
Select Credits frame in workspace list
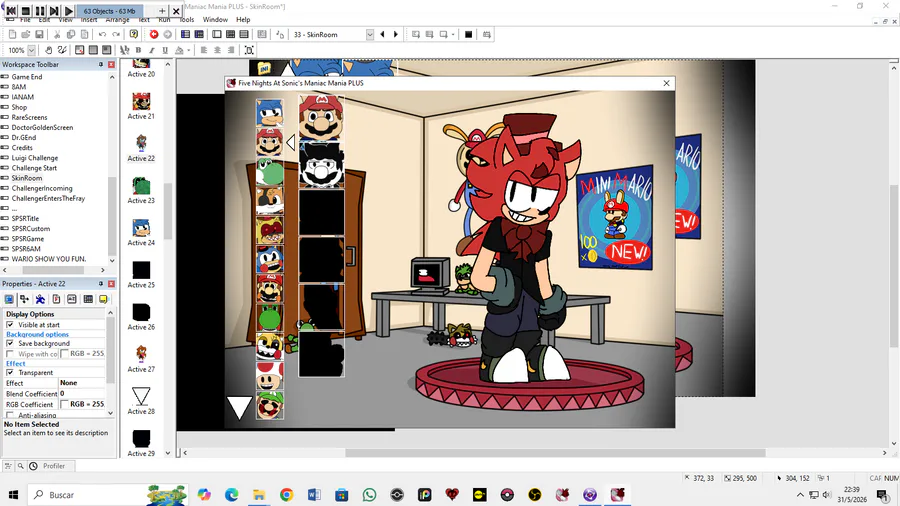click(22, 147)
